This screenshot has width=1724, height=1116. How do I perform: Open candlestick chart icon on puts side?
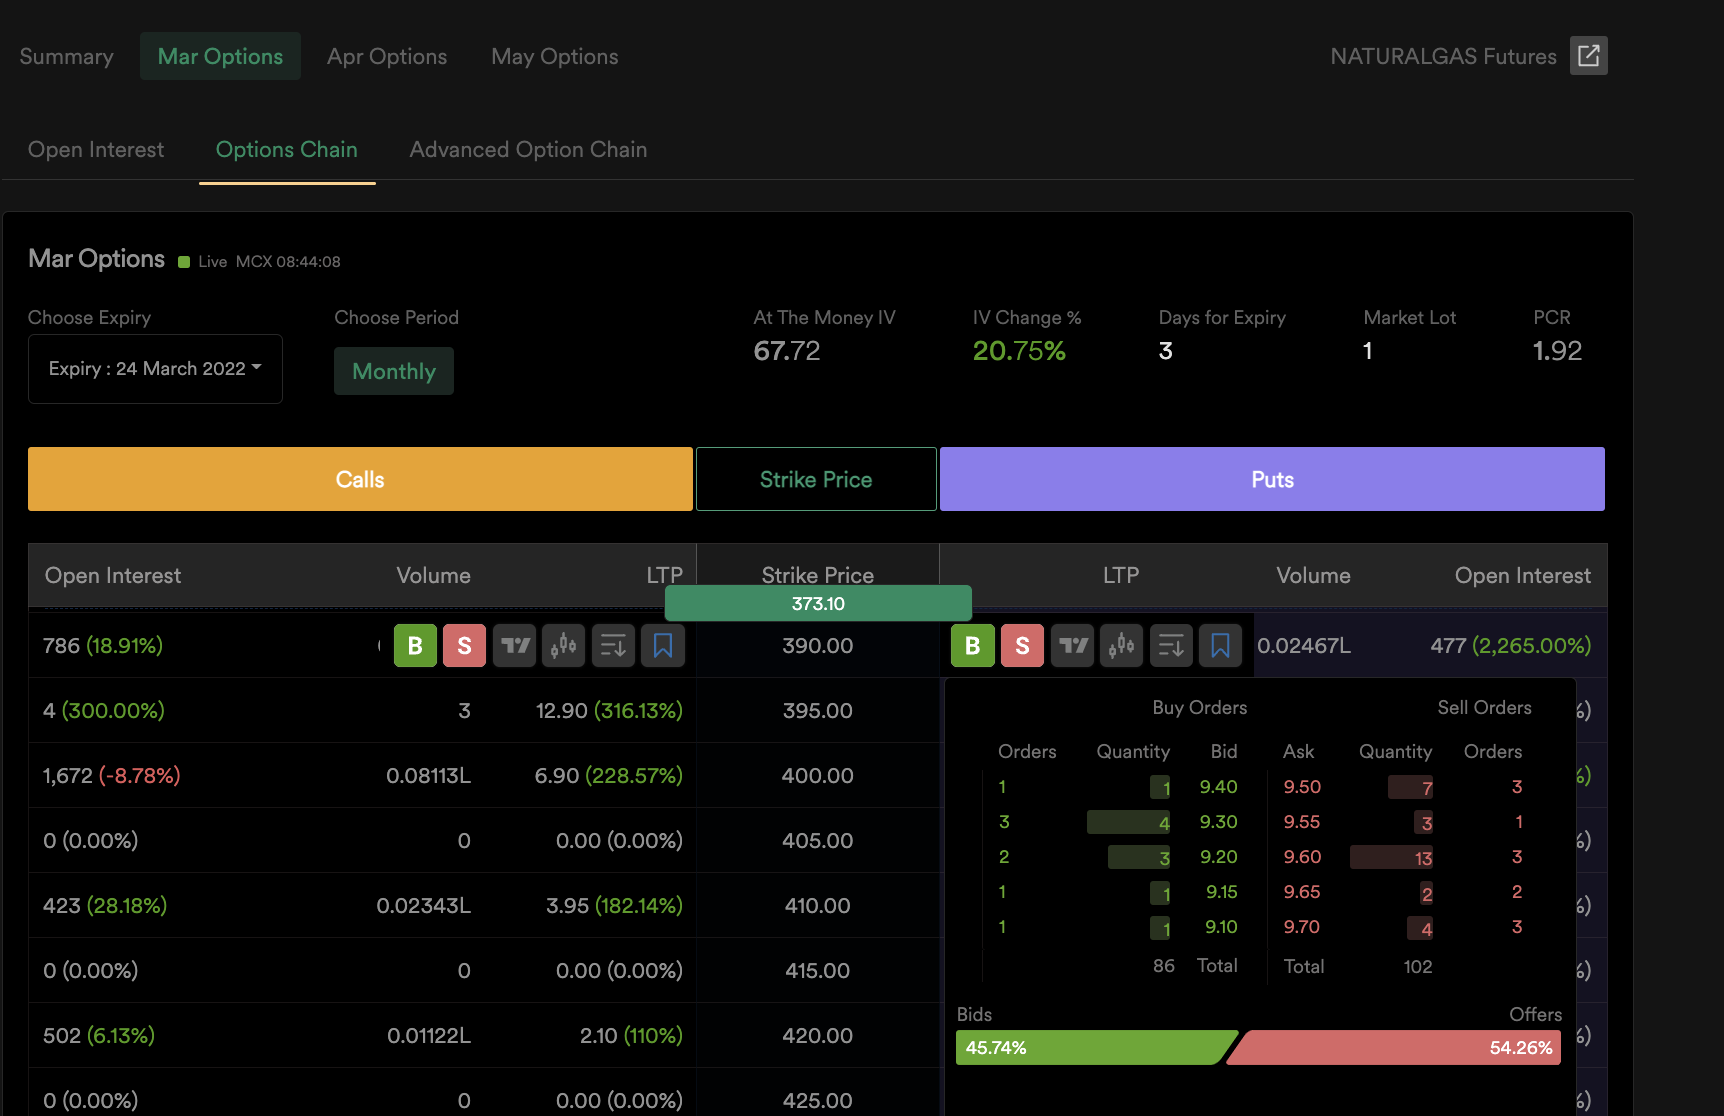point(1122,646)
